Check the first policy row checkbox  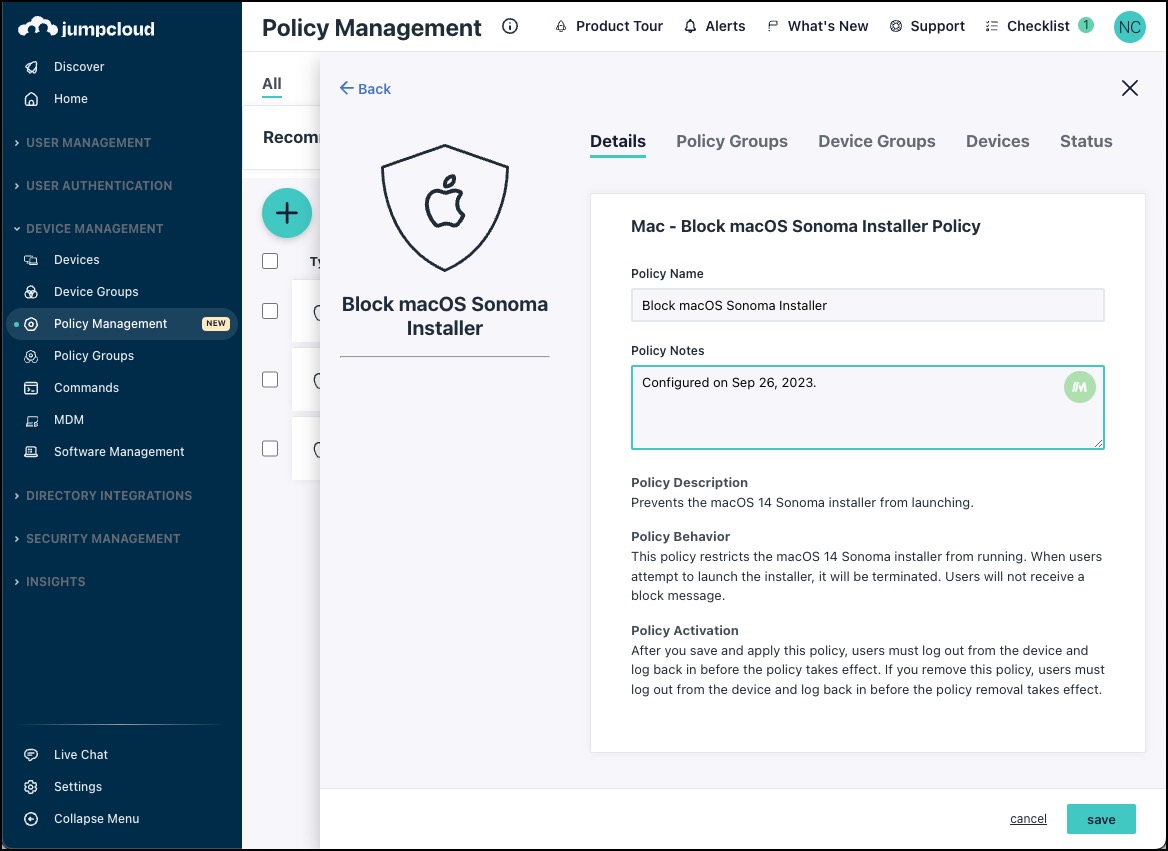coord(269,310)
